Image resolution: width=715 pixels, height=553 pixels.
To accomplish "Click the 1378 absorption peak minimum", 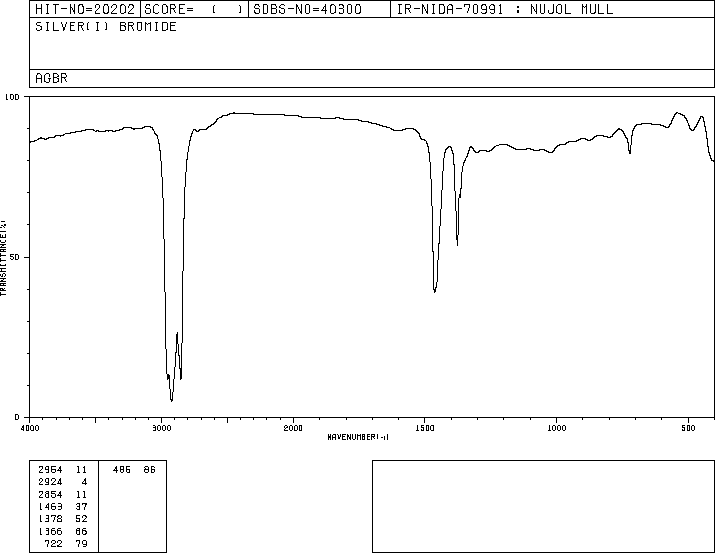I will [x=457, y=244].
